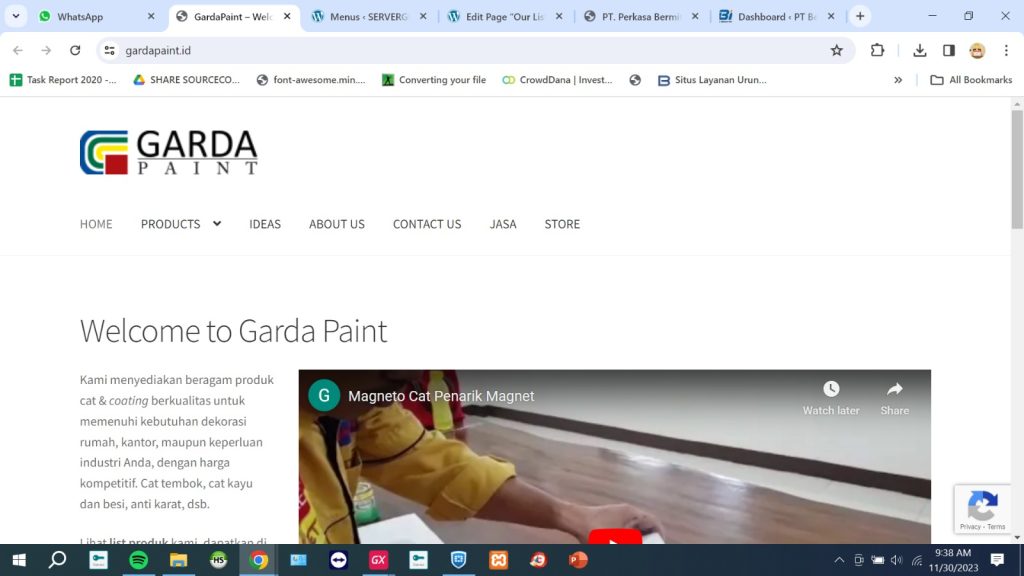1024x576 pixels.
Task: Click the Garda Paint logo
Action: pyautogui.click(x=169, y=152)
